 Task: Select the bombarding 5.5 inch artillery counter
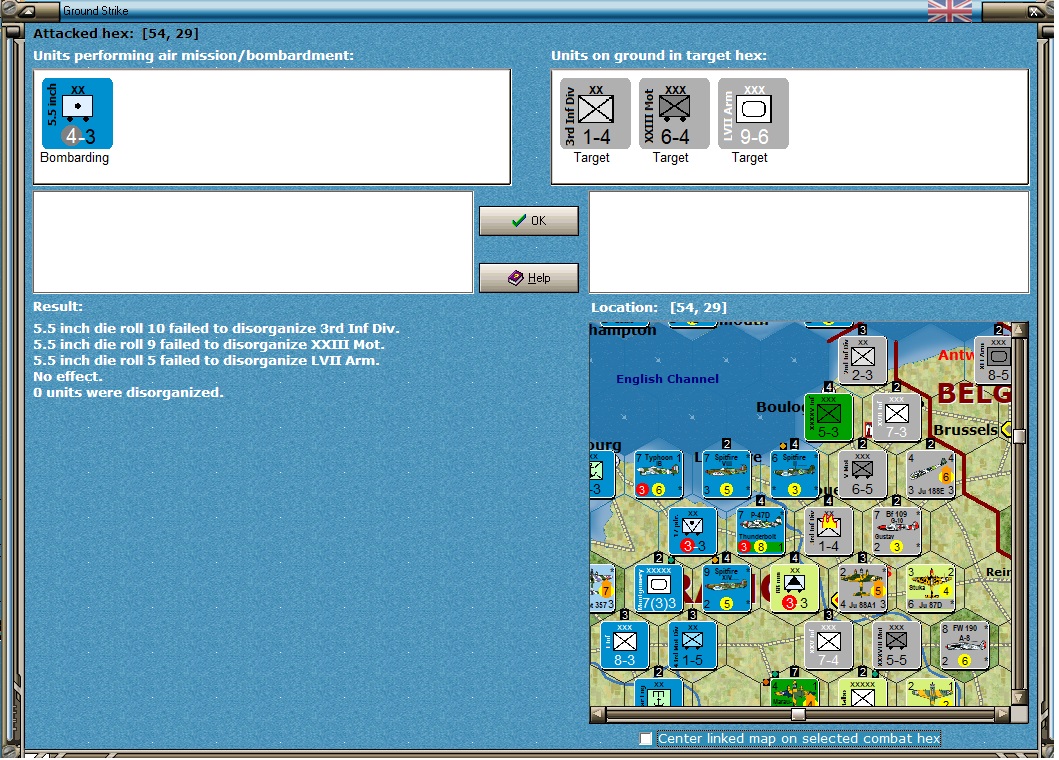[x=77, y=113]
